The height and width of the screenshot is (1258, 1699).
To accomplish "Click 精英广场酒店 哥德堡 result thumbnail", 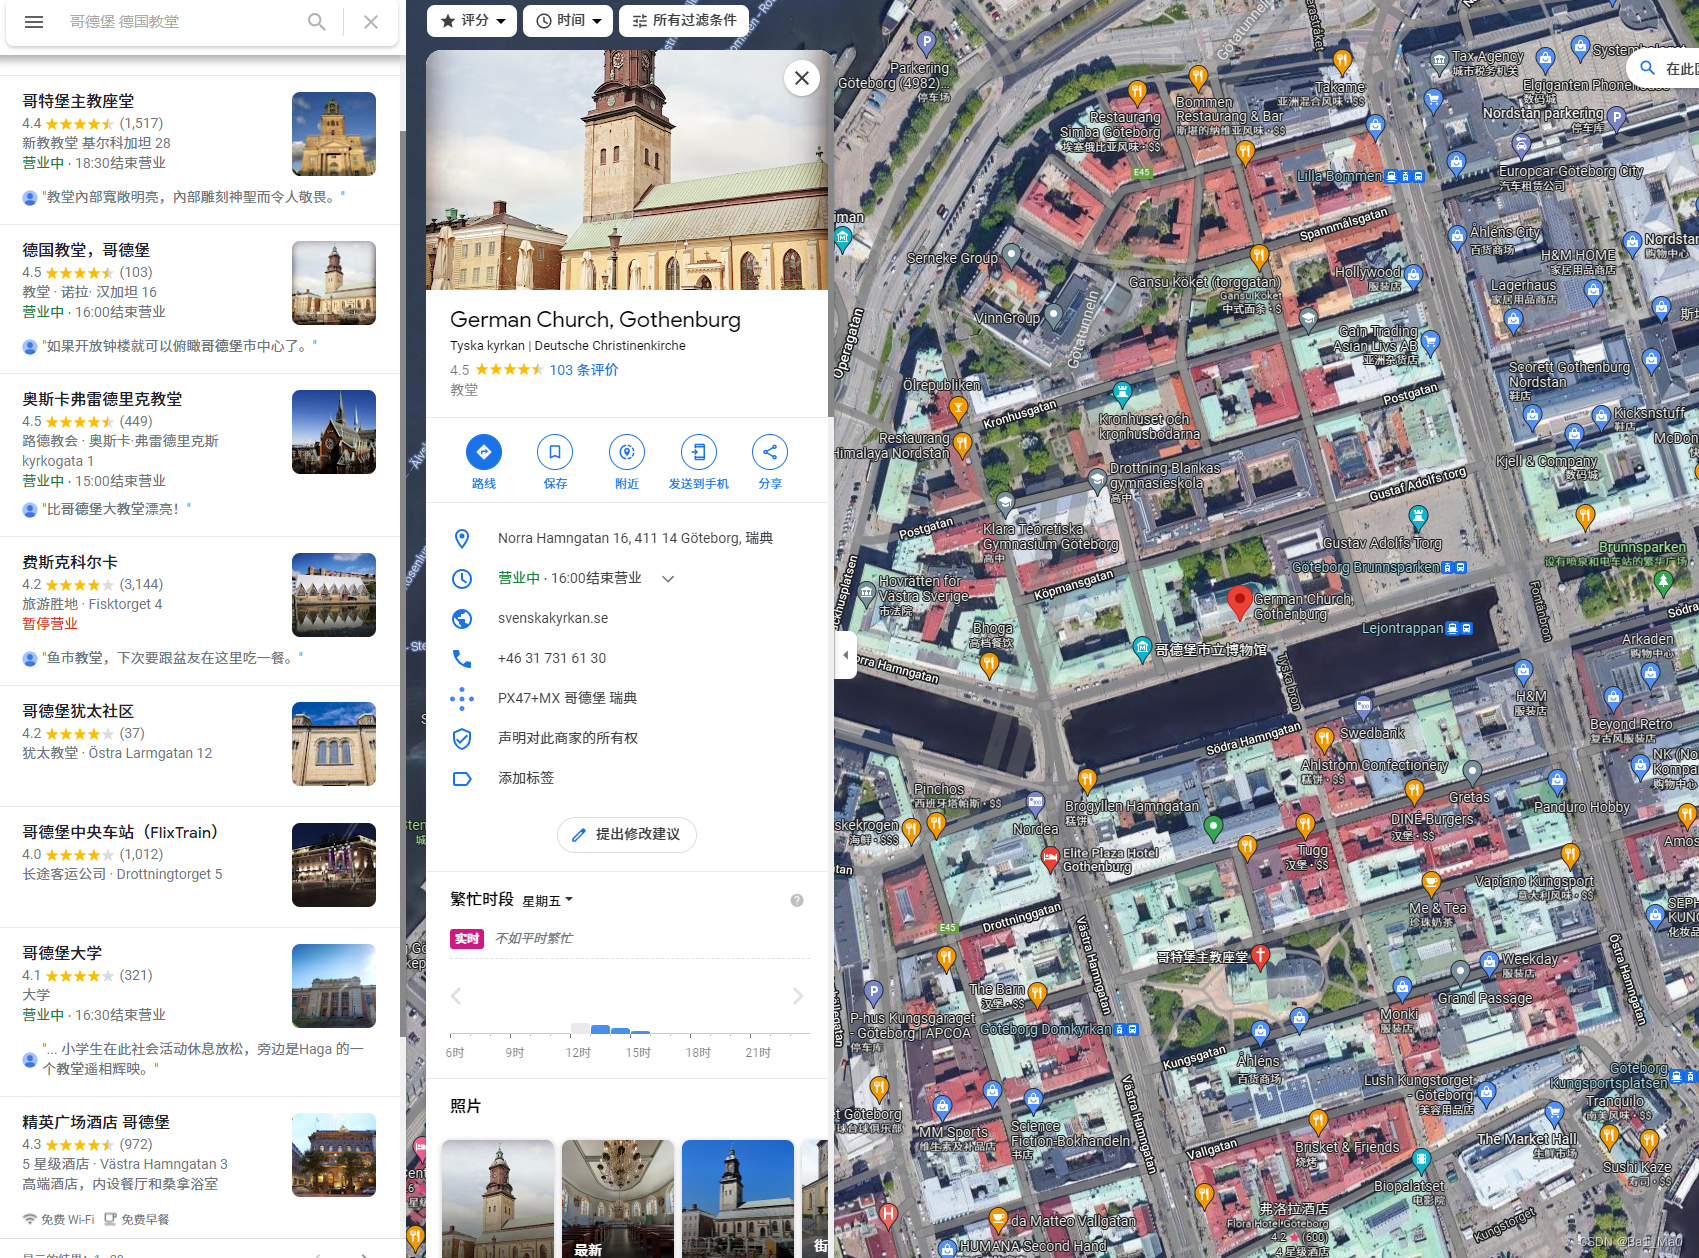I will (334, 1155).
